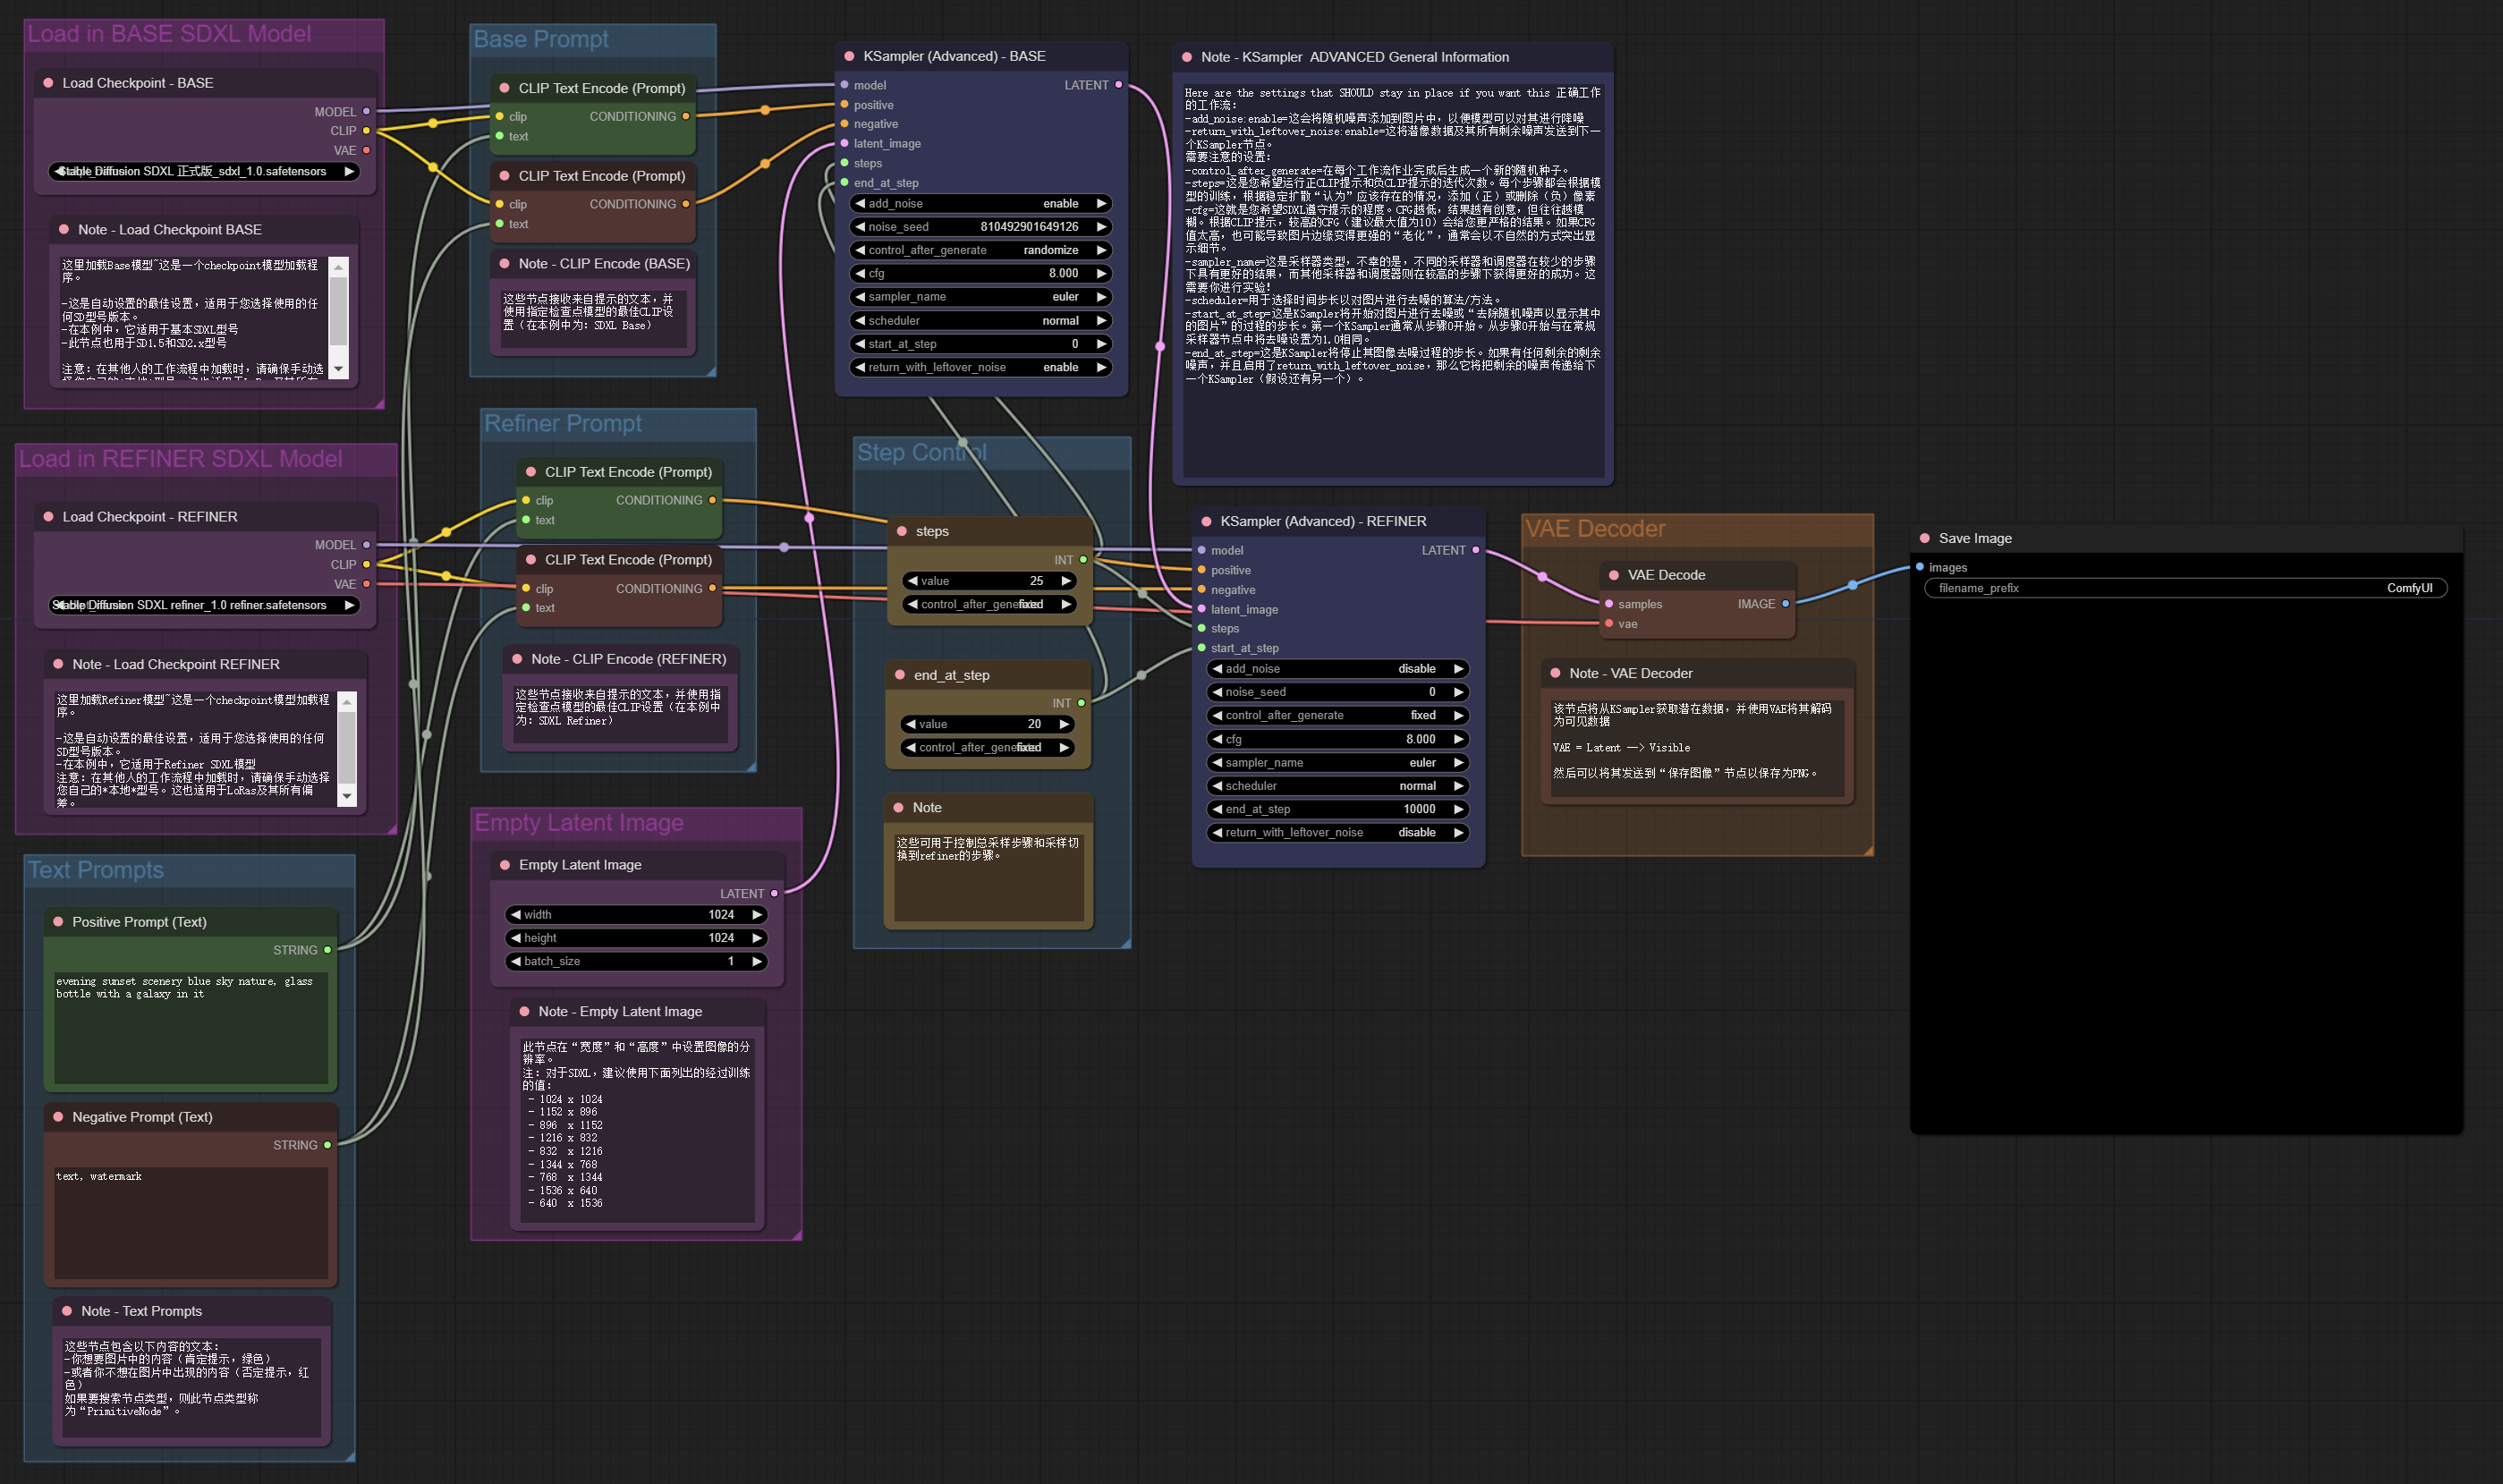Click the Save Image node collapse dot

point(1924,538)
